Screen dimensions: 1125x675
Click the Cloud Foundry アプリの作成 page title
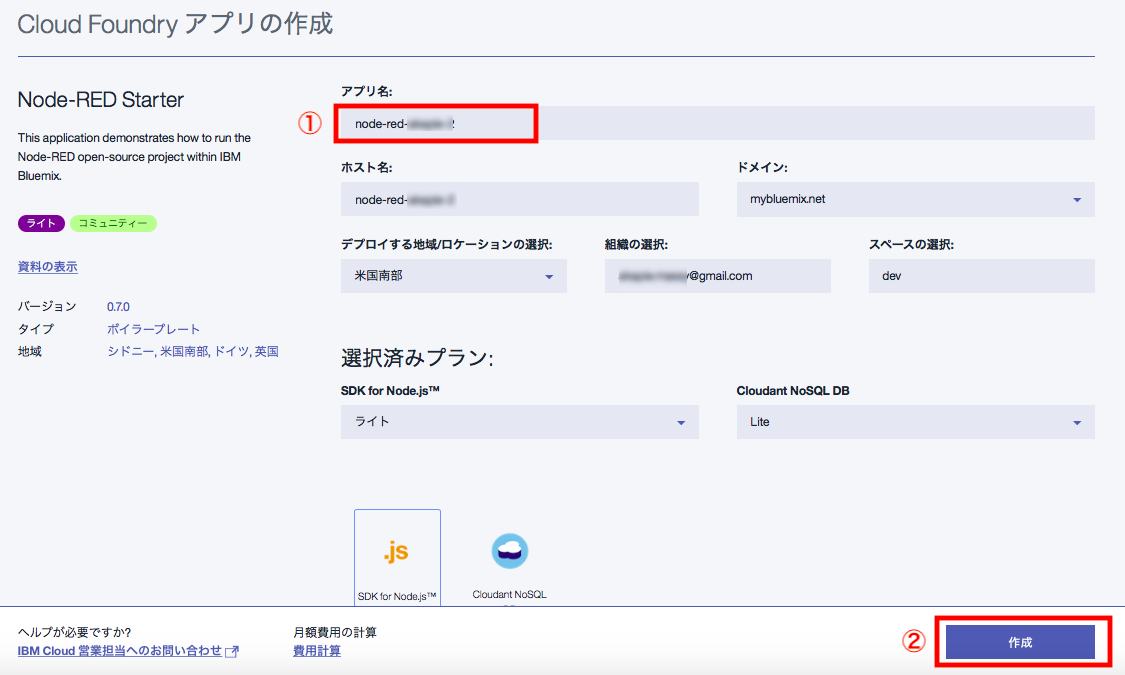175,24
